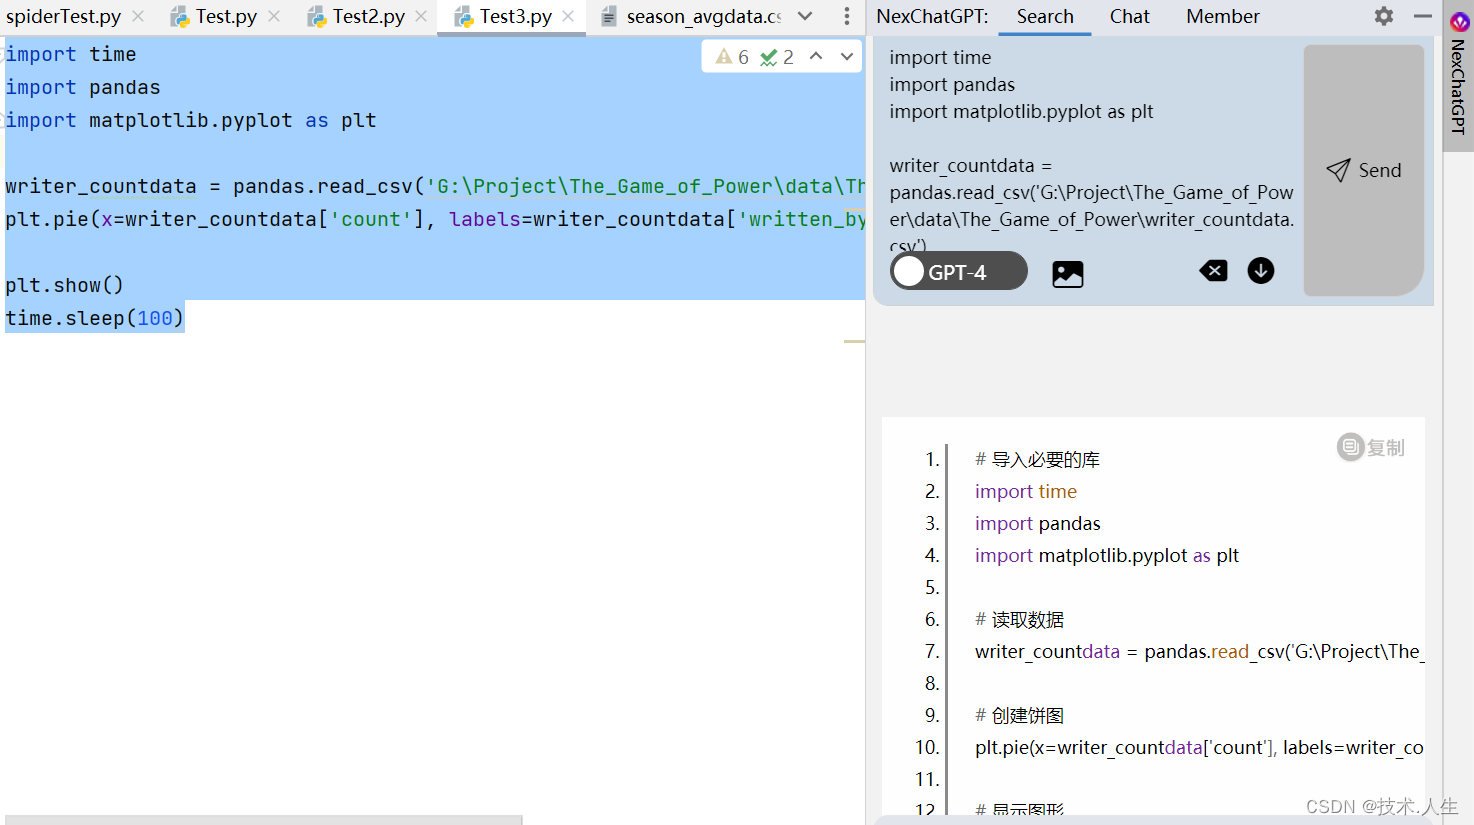The width and height of the screenshot is (1474, 825).
Task: Toggle the GPT-4 model switch
Action: 909,270
